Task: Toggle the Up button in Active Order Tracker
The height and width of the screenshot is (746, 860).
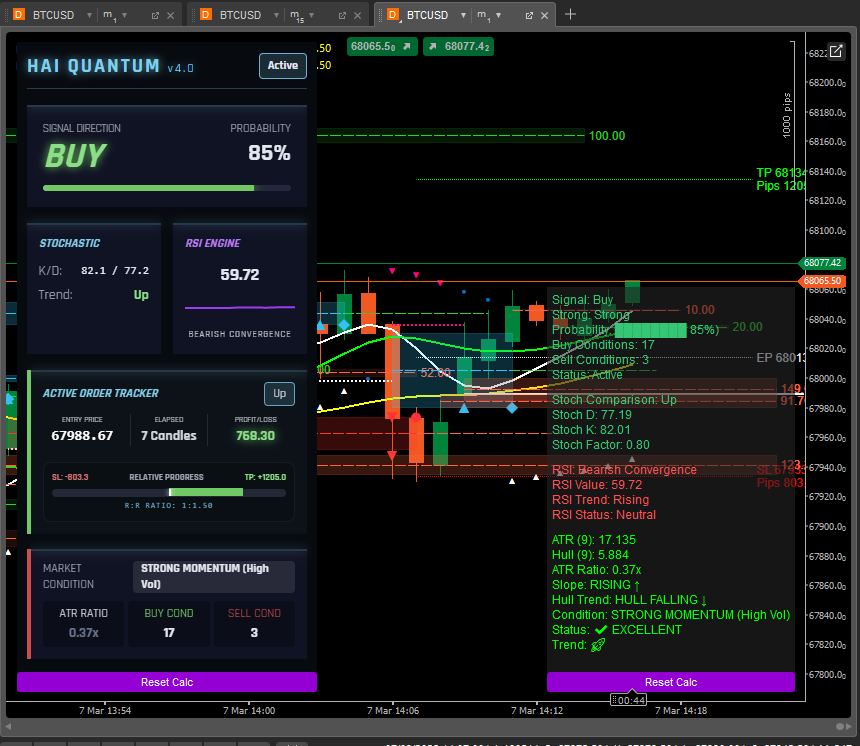Action: pyautogui.click(x=279, y=394)
